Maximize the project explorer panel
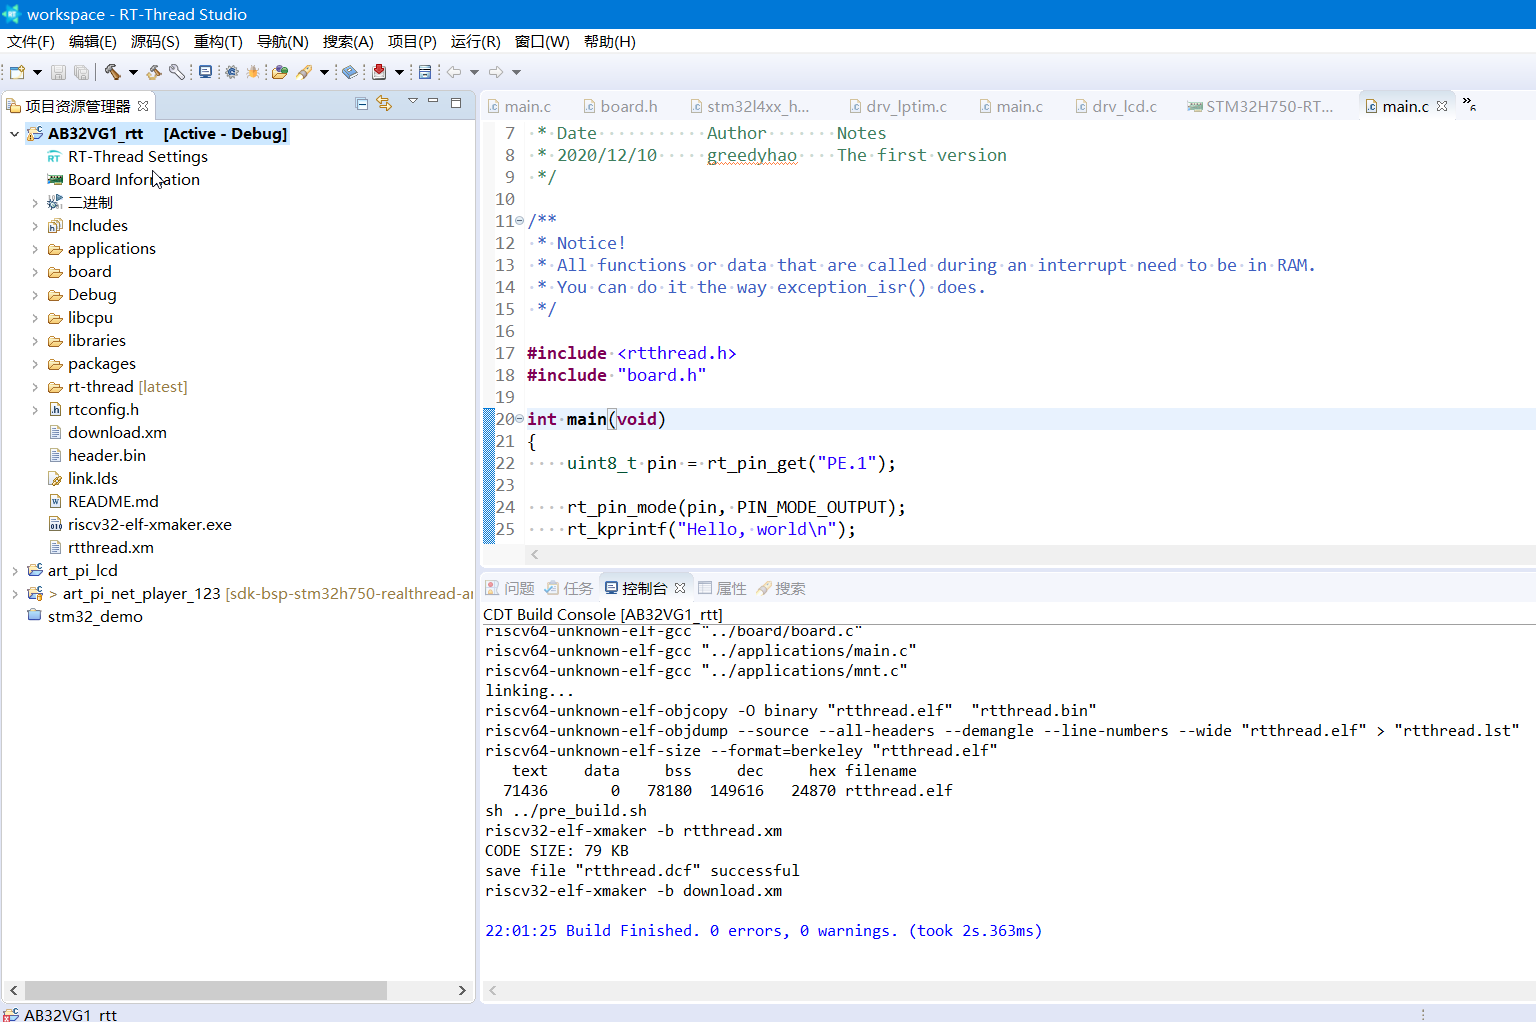The width and height of the screenshot is (1536, 1022). (x=456, y=102)
